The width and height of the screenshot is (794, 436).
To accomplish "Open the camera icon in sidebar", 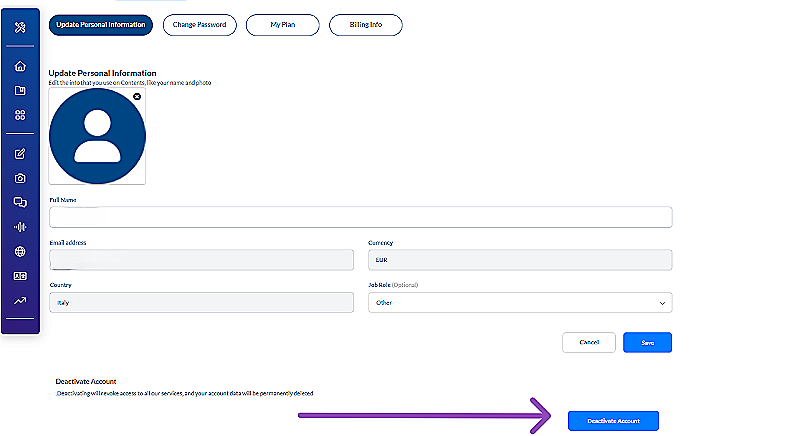I will [x=20, y=178].
